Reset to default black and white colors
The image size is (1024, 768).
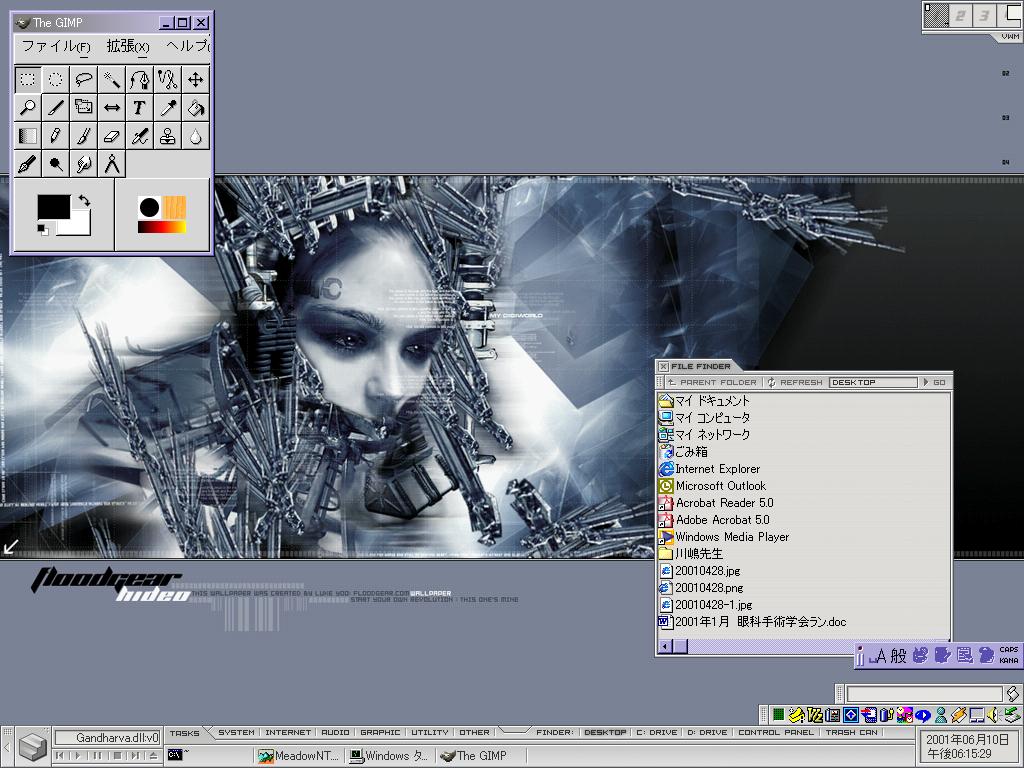(42, 229)
